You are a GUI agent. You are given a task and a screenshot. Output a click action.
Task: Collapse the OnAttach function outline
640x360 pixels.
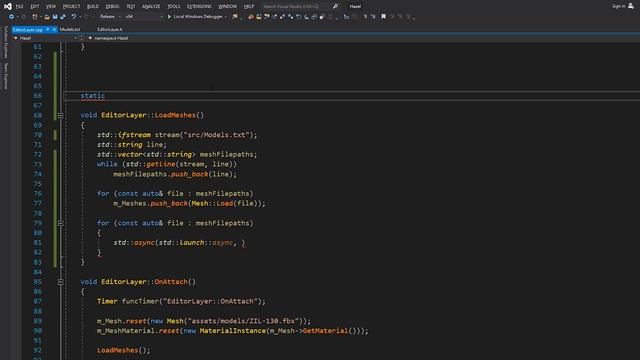pyautogui.click(x=60, y=282)
